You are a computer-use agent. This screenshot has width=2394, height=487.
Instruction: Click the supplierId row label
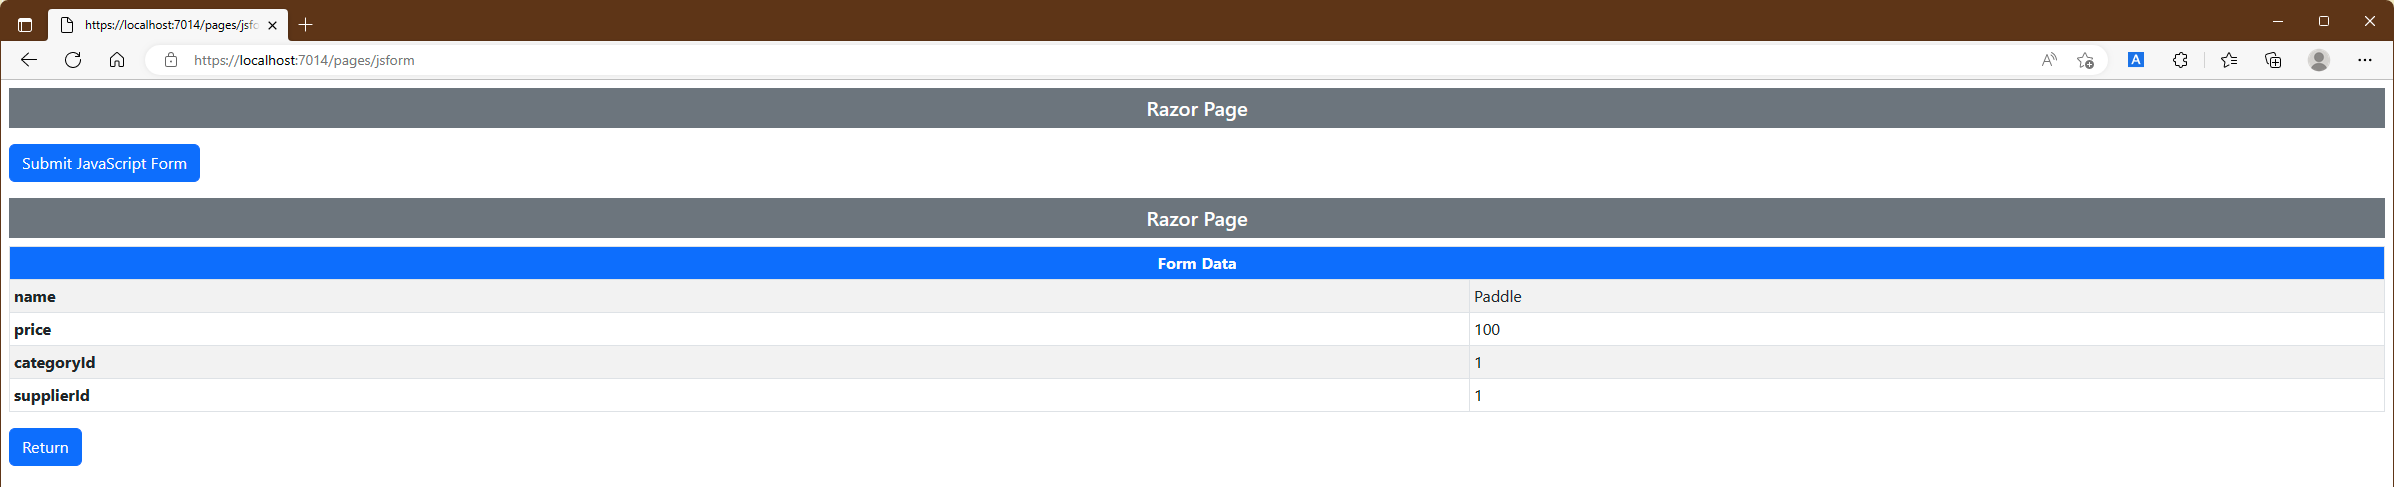click(x=52, y=395)
